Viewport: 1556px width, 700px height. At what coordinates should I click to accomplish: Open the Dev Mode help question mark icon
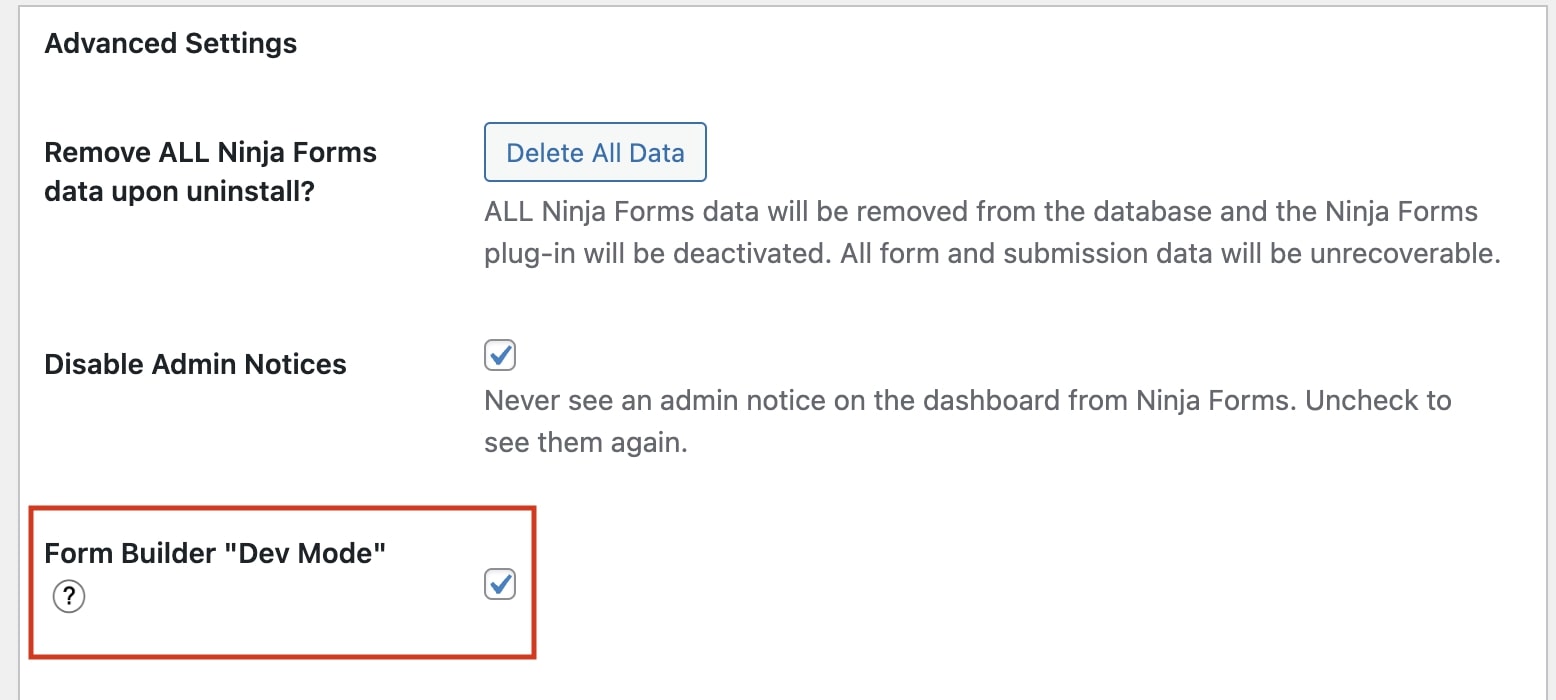point(69,598)
